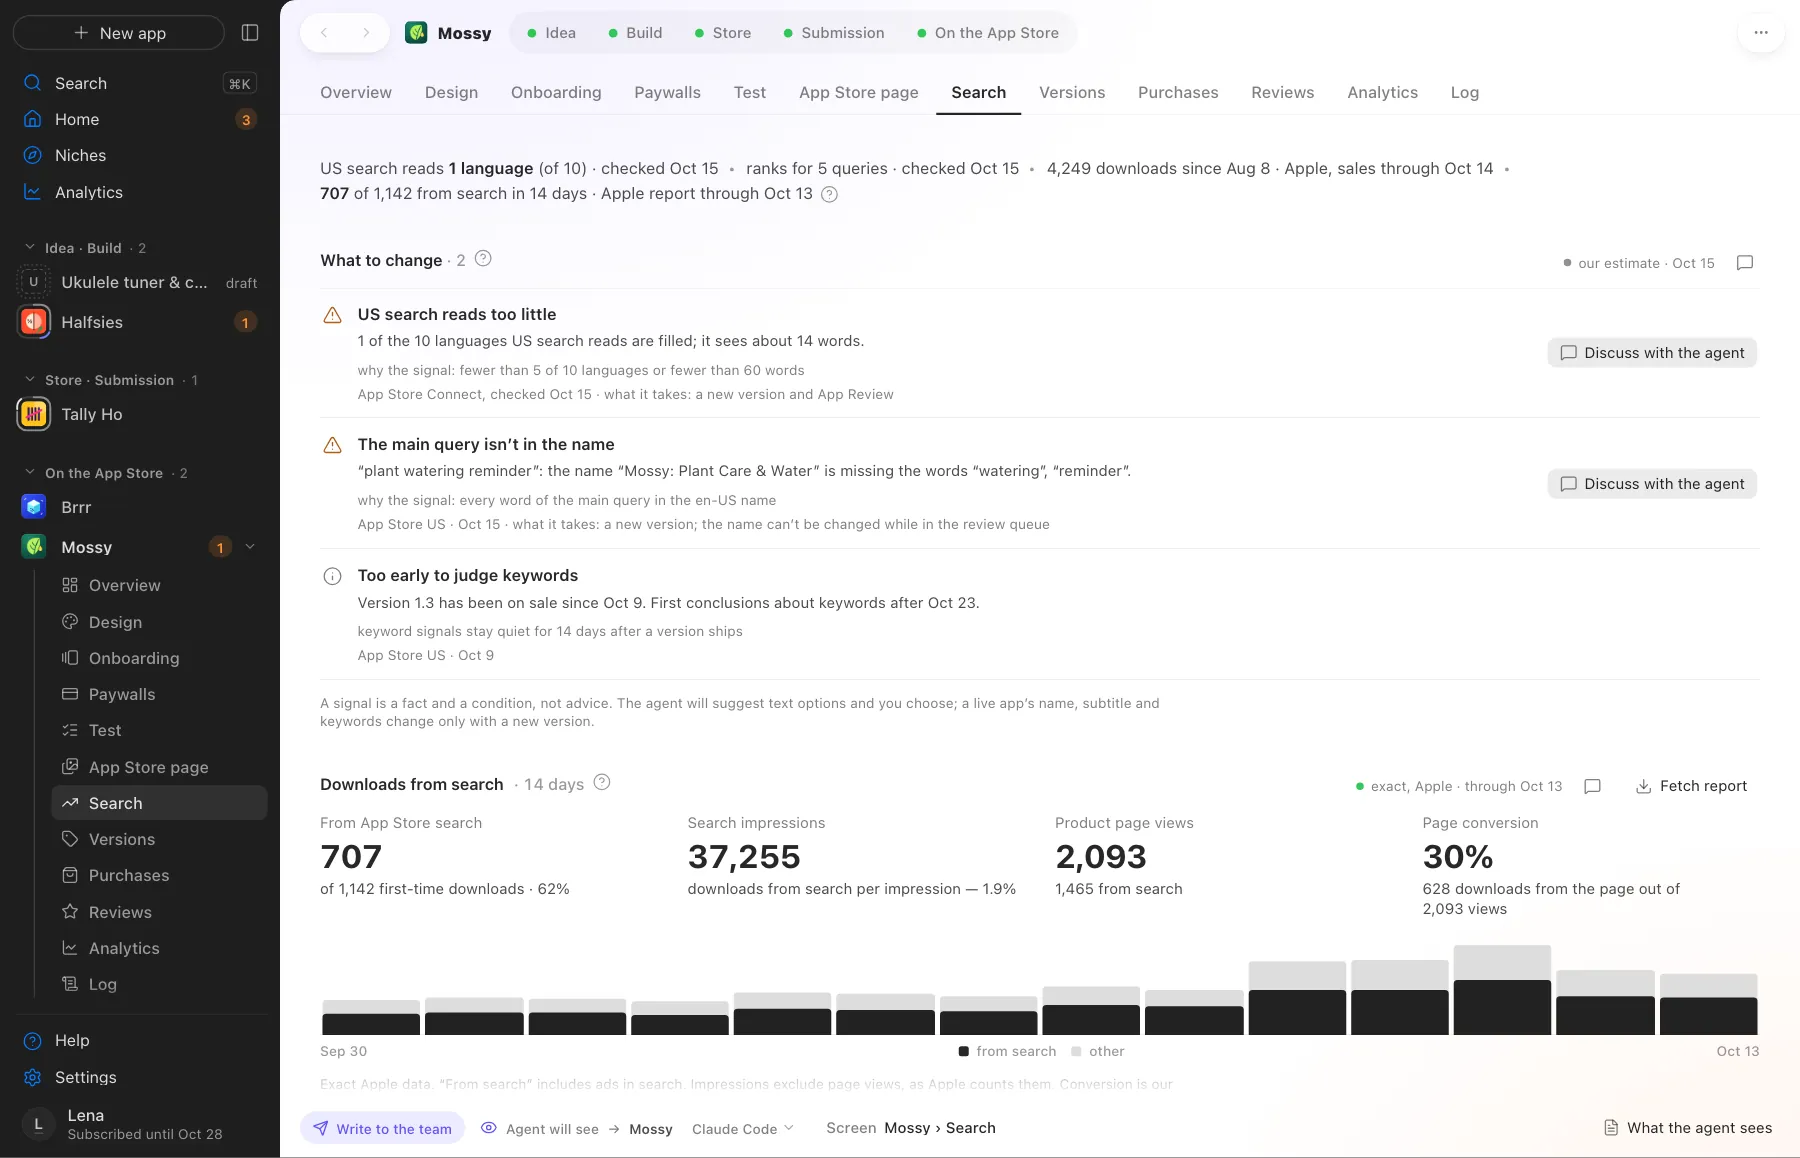
Task: Open comment icon next to our estimate
Action: tap(1745, 263)
